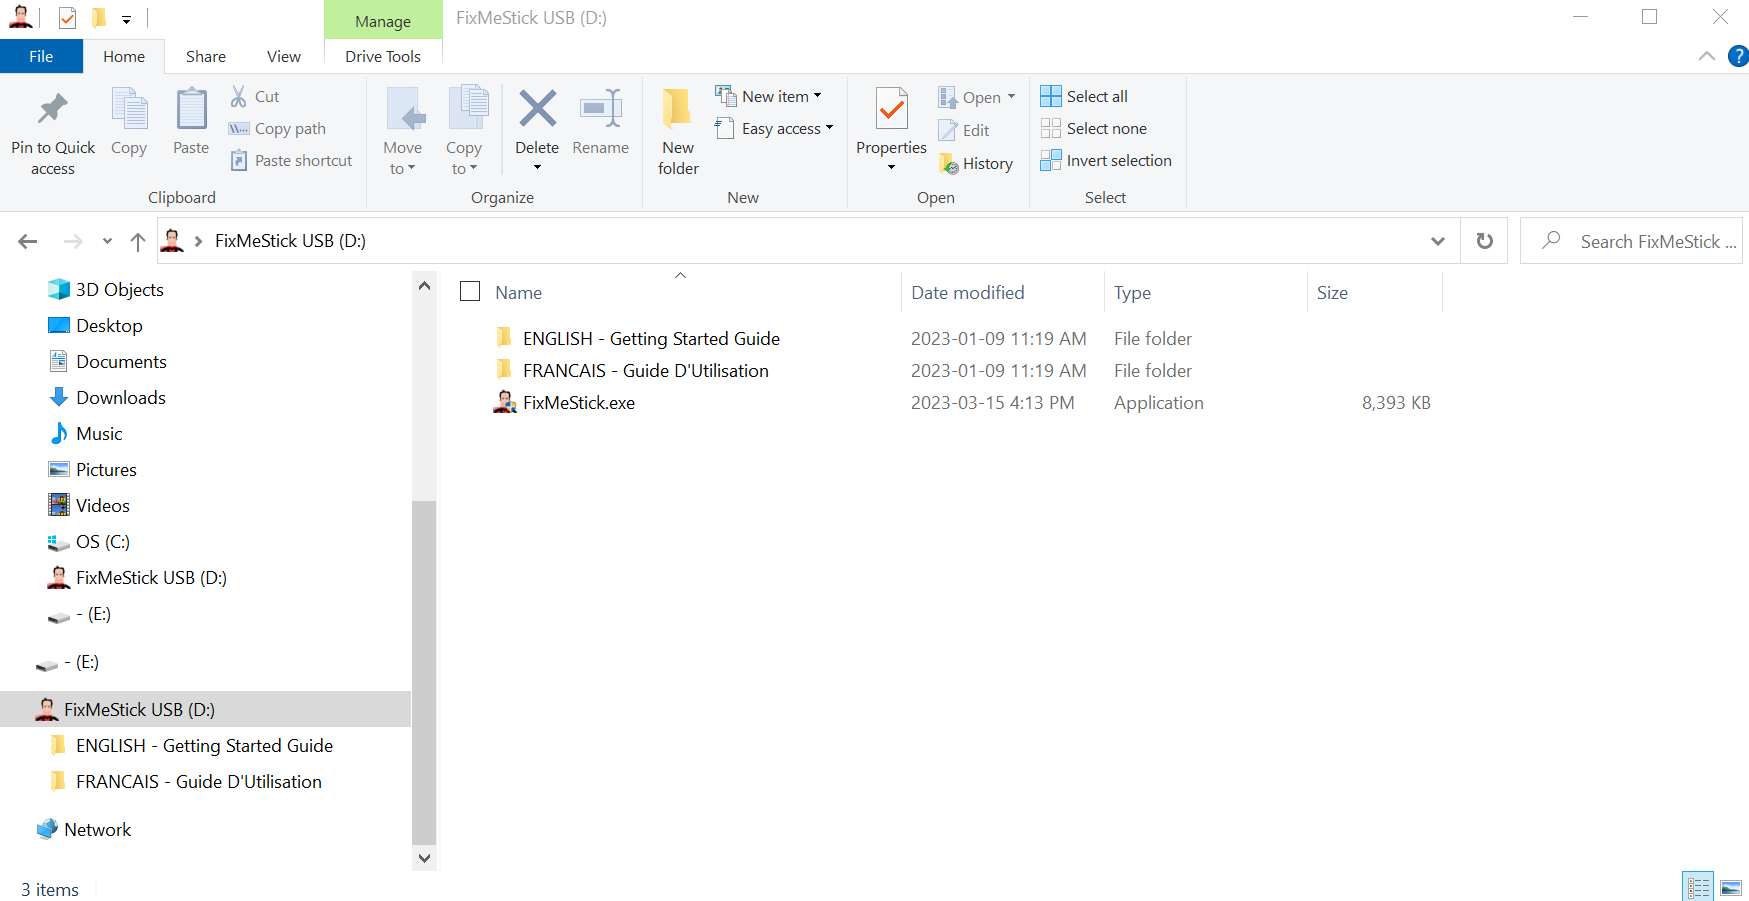This screenshot has width=1749, height=901.
Task: Expand the Open dropdown arrow
Action: coord(1011,97)
